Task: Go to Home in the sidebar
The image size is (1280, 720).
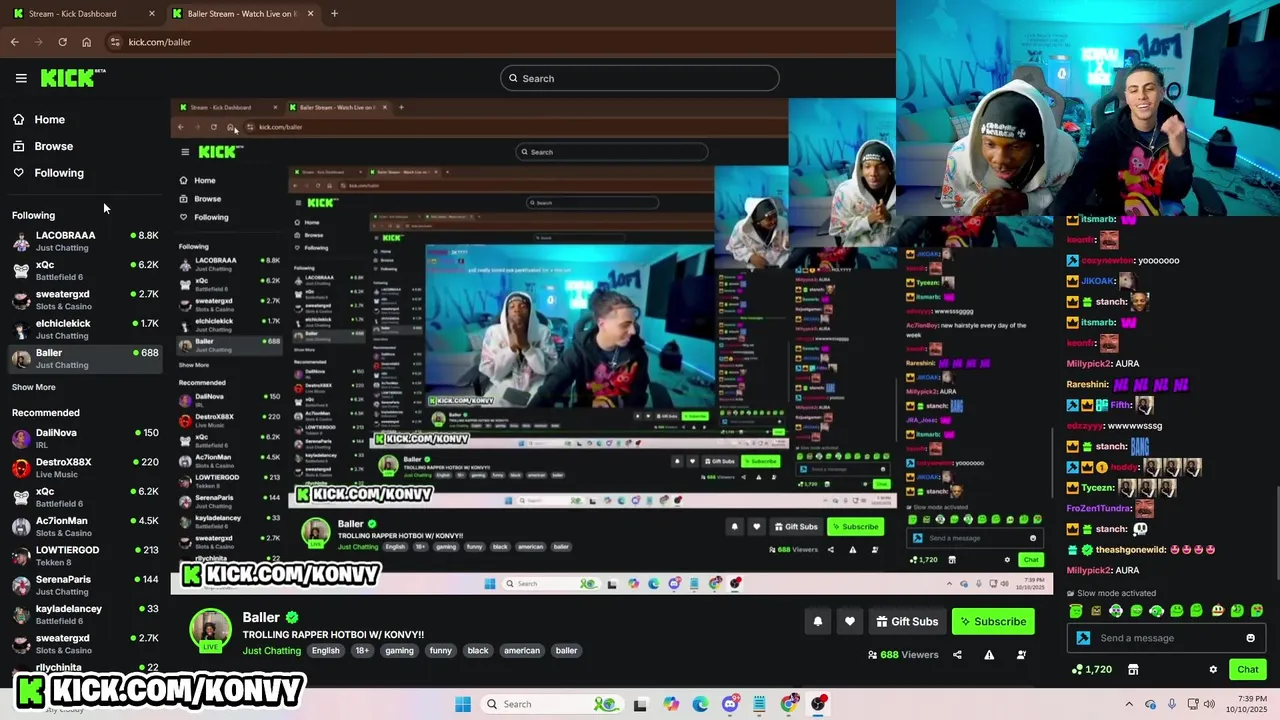Action: pyautogui.click(x=49, y=120)
